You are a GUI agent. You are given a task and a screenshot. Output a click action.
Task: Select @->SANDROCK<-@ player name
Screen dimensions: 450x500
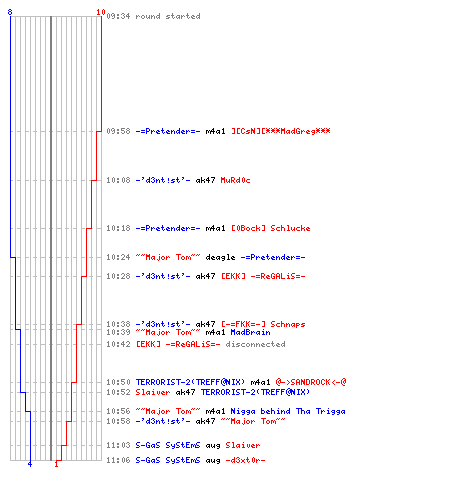pos(311,382)
